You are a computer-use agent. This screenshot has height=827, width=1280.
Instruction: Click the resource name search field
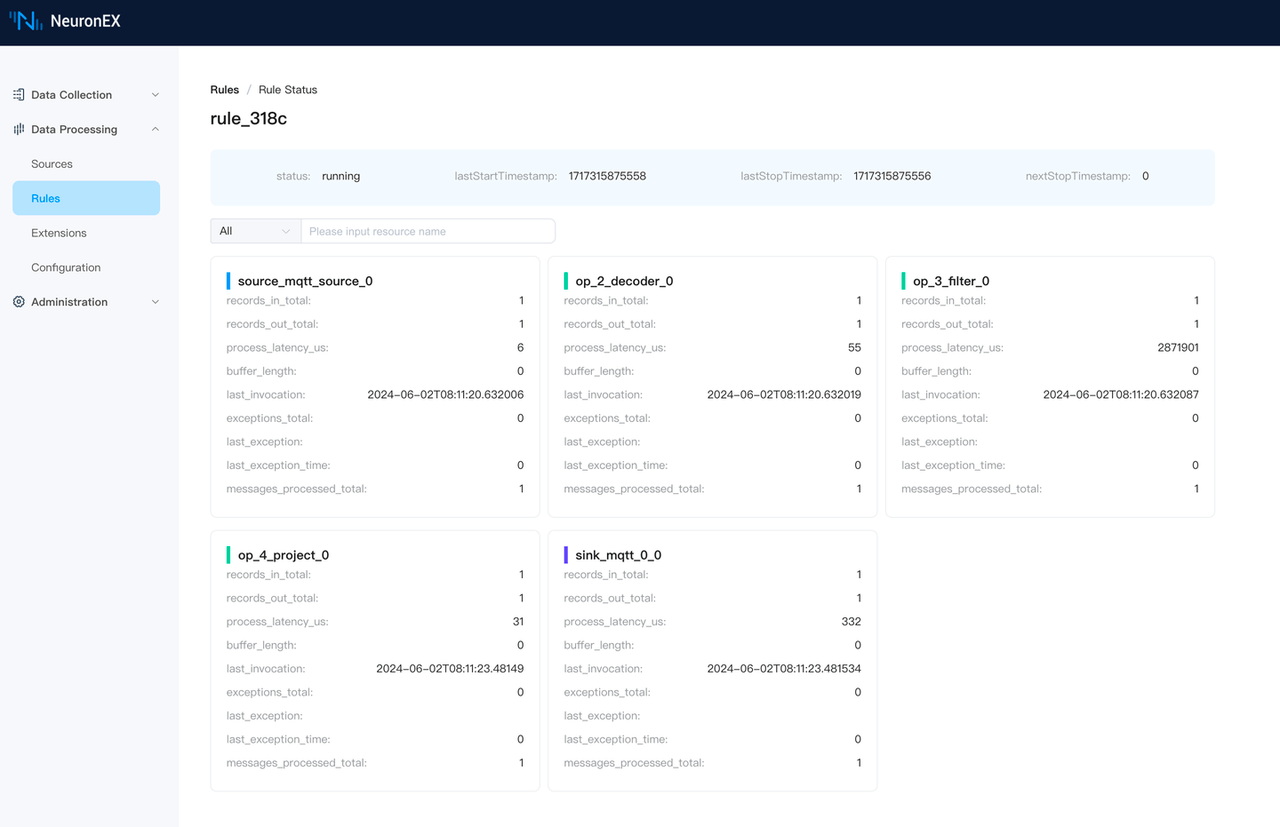coord(428,231)
